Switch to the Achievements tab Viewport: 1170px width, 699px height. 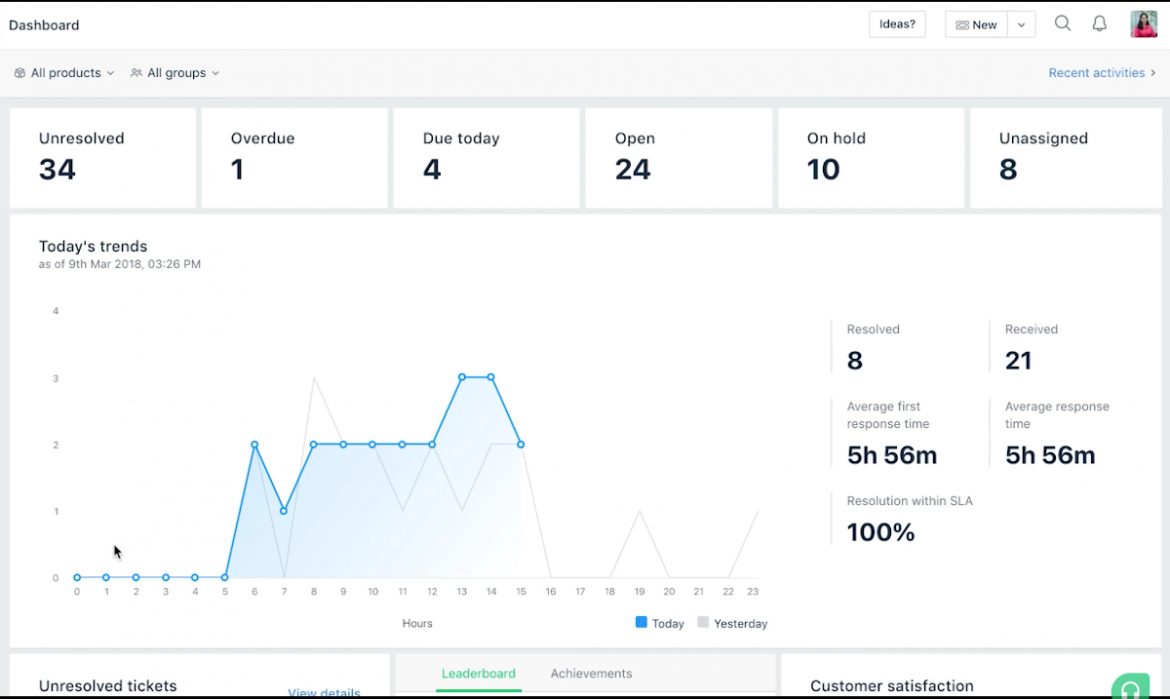click(x=591, y=673)
